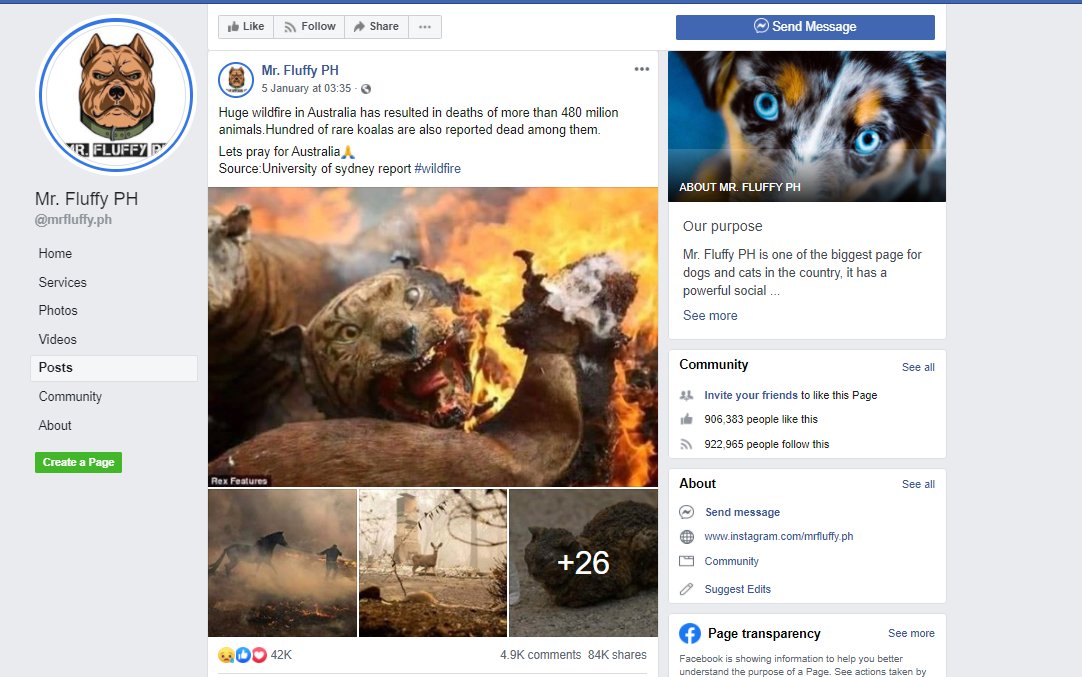1082x677 pixels.
Task: Open the #wildfire hashtag link
Action: 437,168
